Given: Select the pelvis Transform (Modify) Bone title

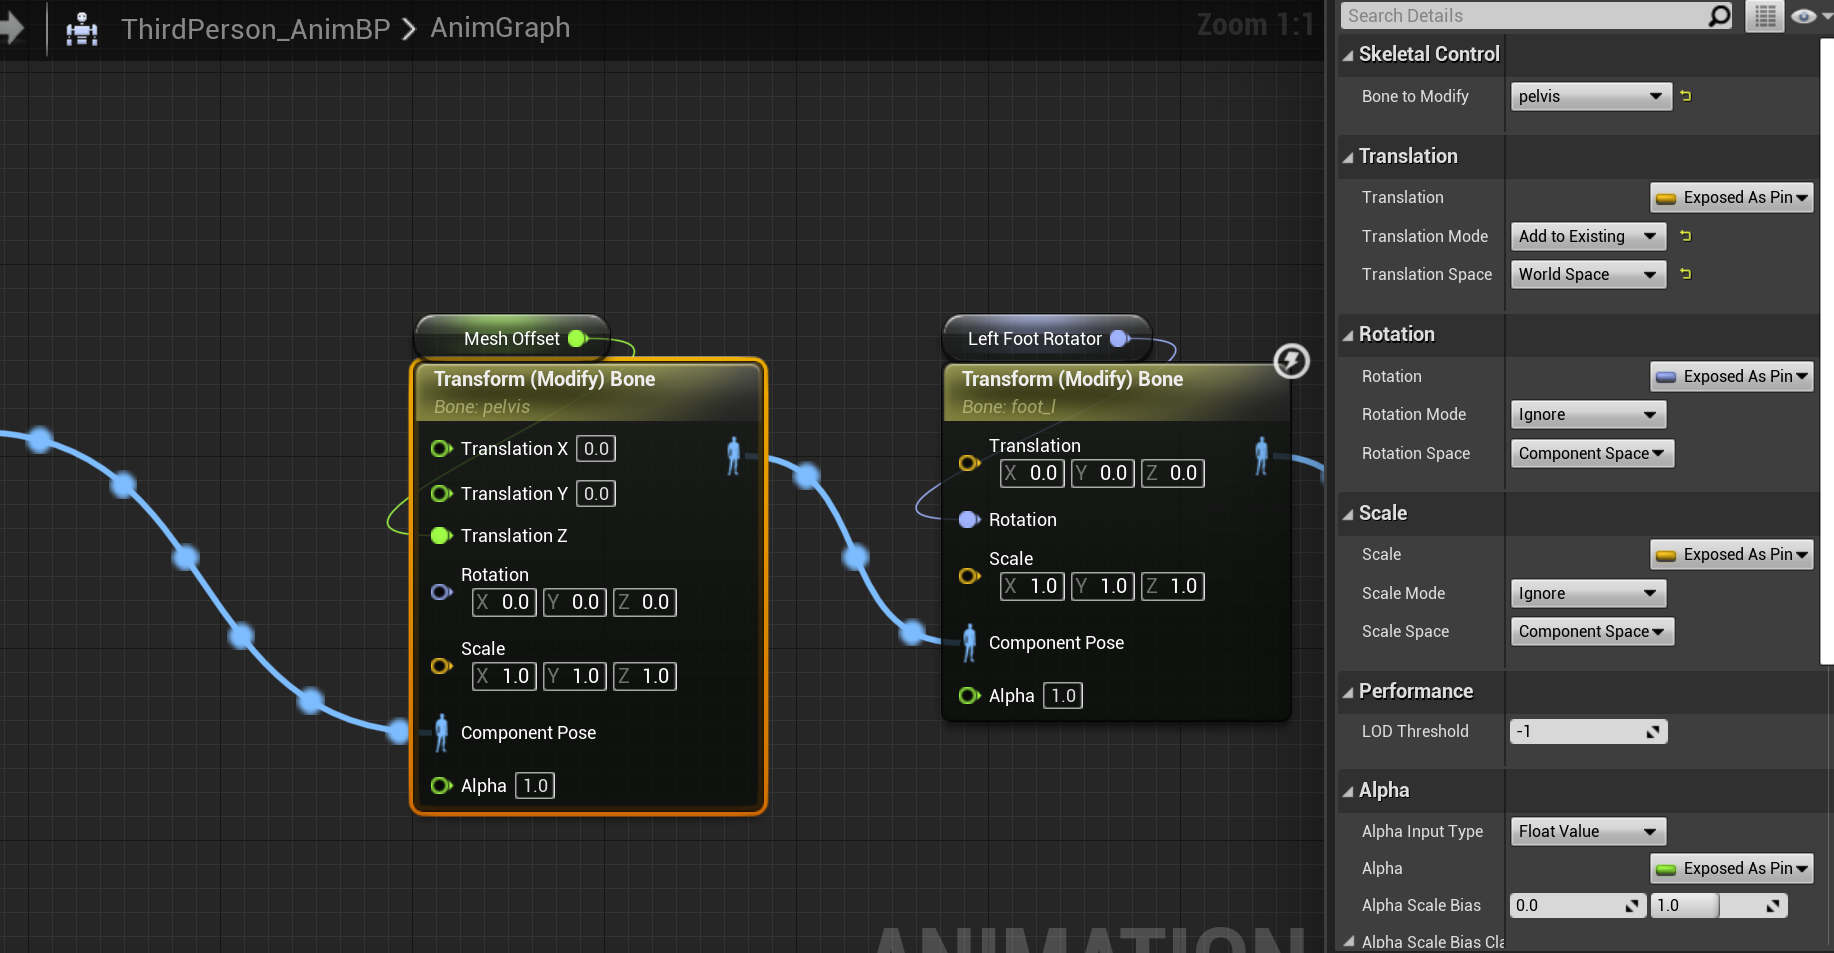Looking at the screenshot, I should tap(544, 379).
